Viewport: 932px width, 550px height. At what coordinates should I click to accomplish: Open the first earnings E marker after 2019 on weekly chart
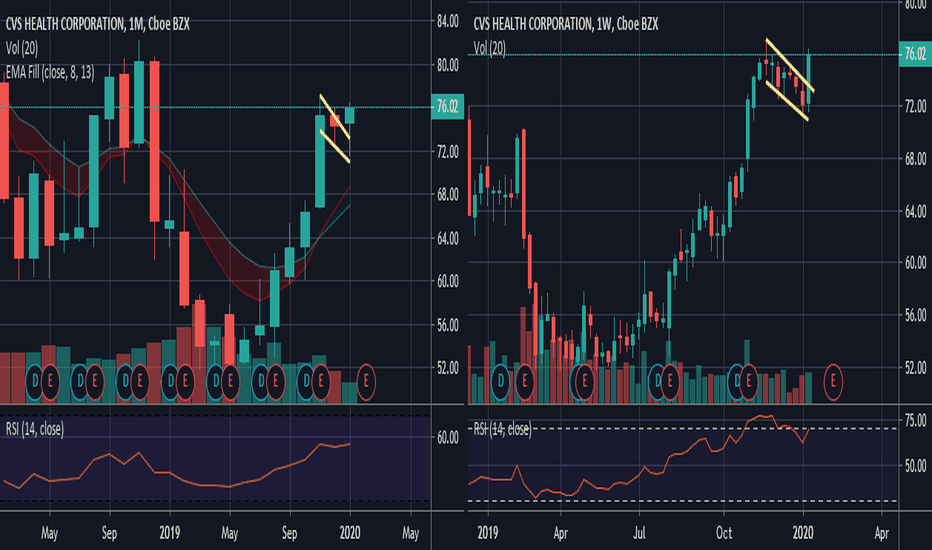(525, 381)
